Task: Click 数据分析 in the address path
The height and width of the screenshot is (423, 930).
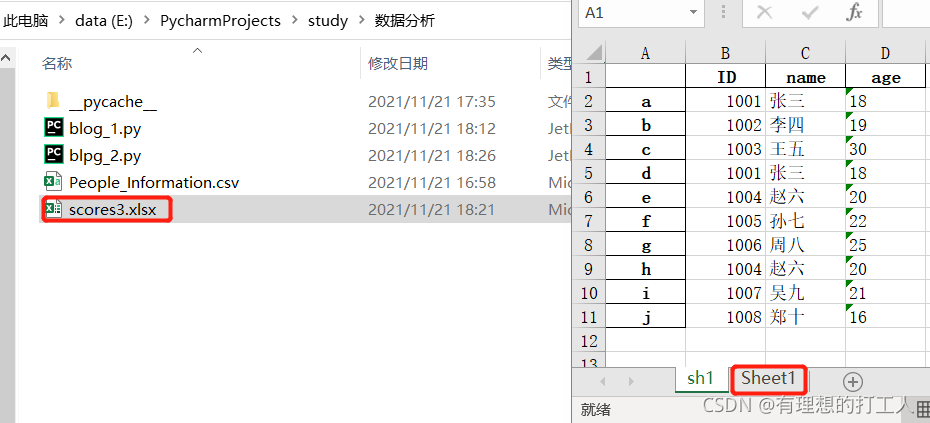Action: (405, 21)
